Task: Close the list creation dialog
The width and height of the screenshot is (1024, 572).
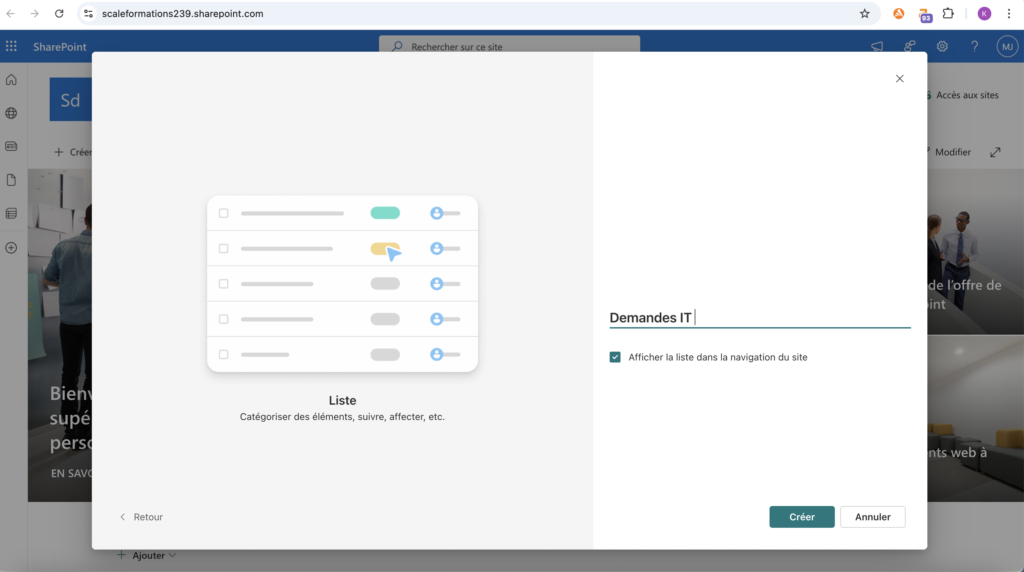Action: 899,78
